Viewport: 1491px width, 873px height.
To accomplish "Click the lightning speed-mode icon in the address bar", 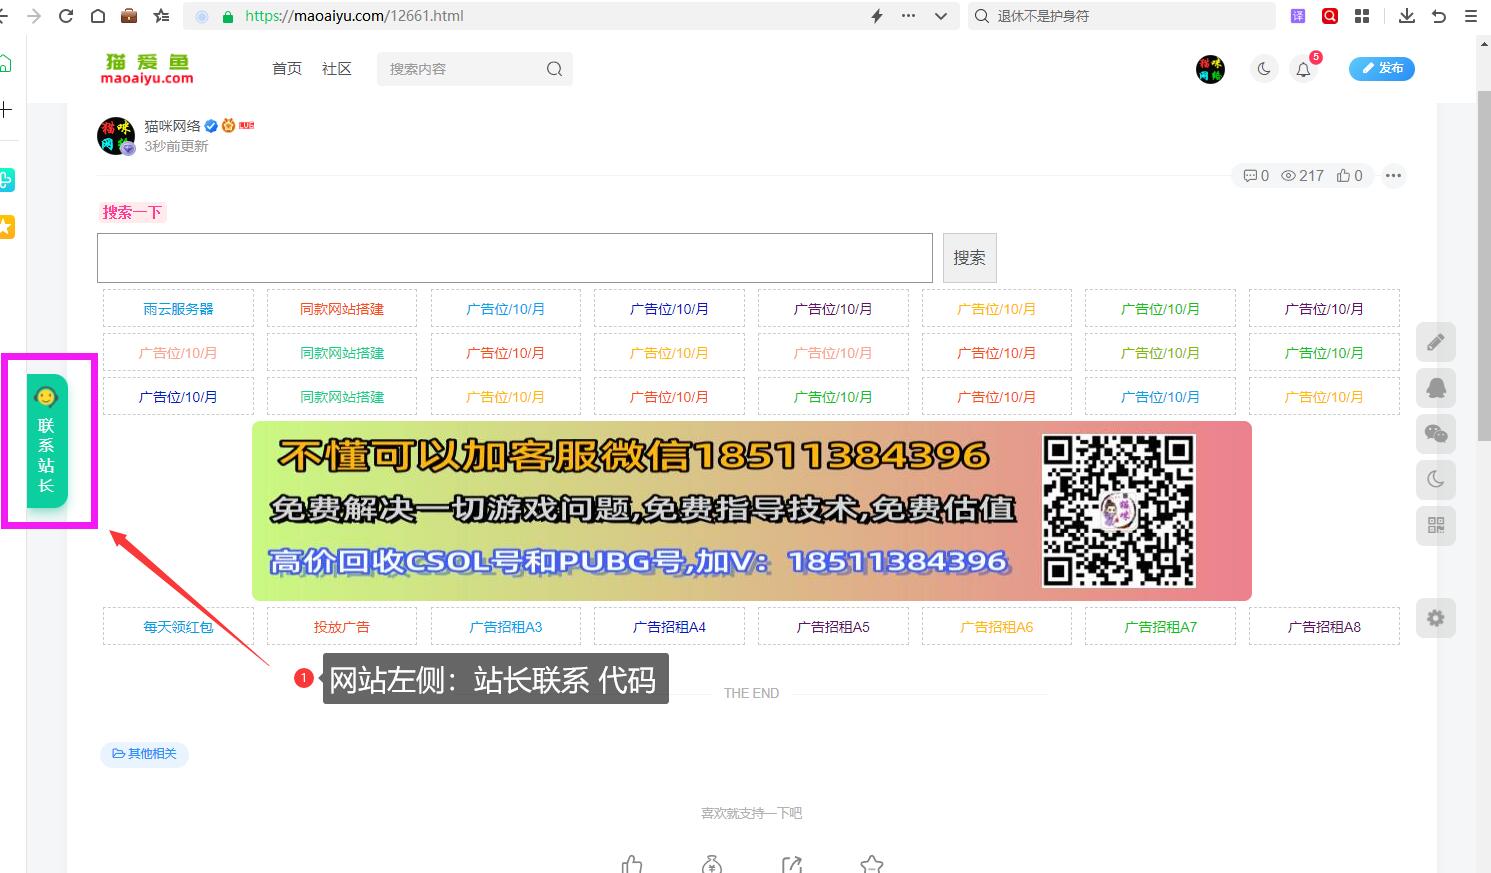I will 877,16.
